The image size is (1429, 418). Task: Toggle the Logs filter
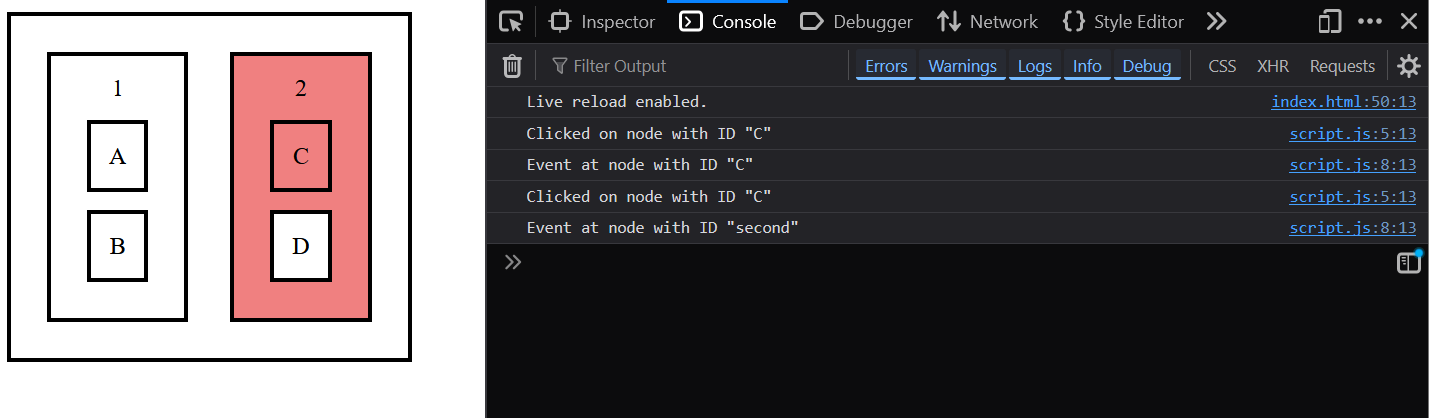click(1034, 66)
